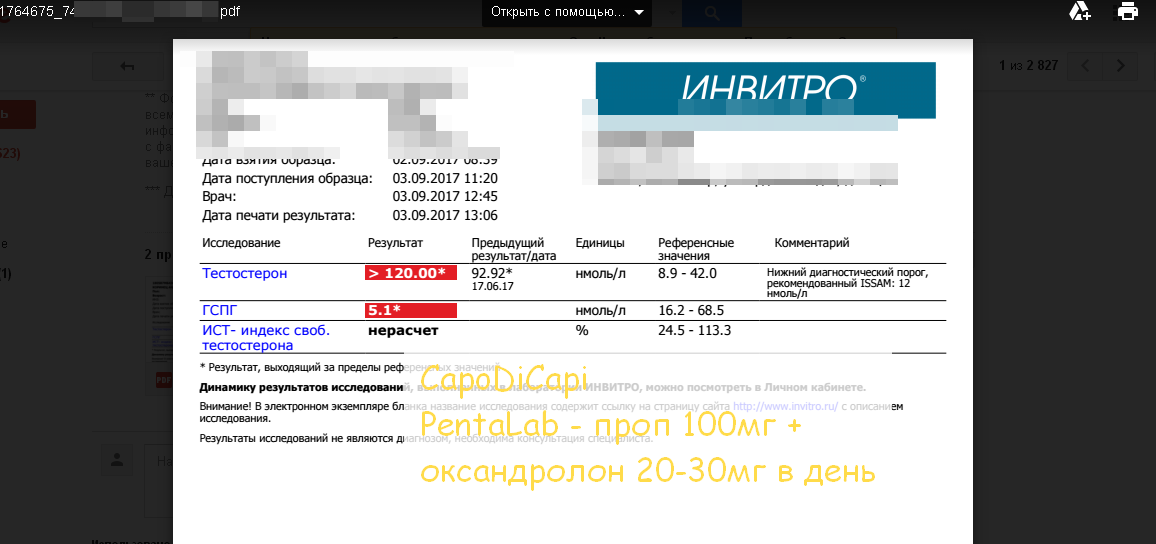The image size is (1156, 544).
Task: Click the 'Единицы' column header
Action: [x=599, y=243]
